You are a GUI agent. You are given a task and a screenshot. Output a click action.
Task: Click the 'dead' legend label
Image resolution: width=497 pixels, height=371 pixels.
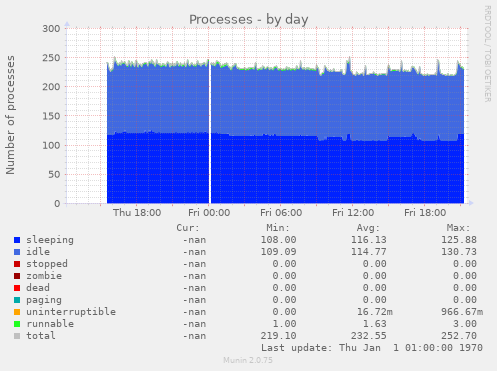coord(38,288)
